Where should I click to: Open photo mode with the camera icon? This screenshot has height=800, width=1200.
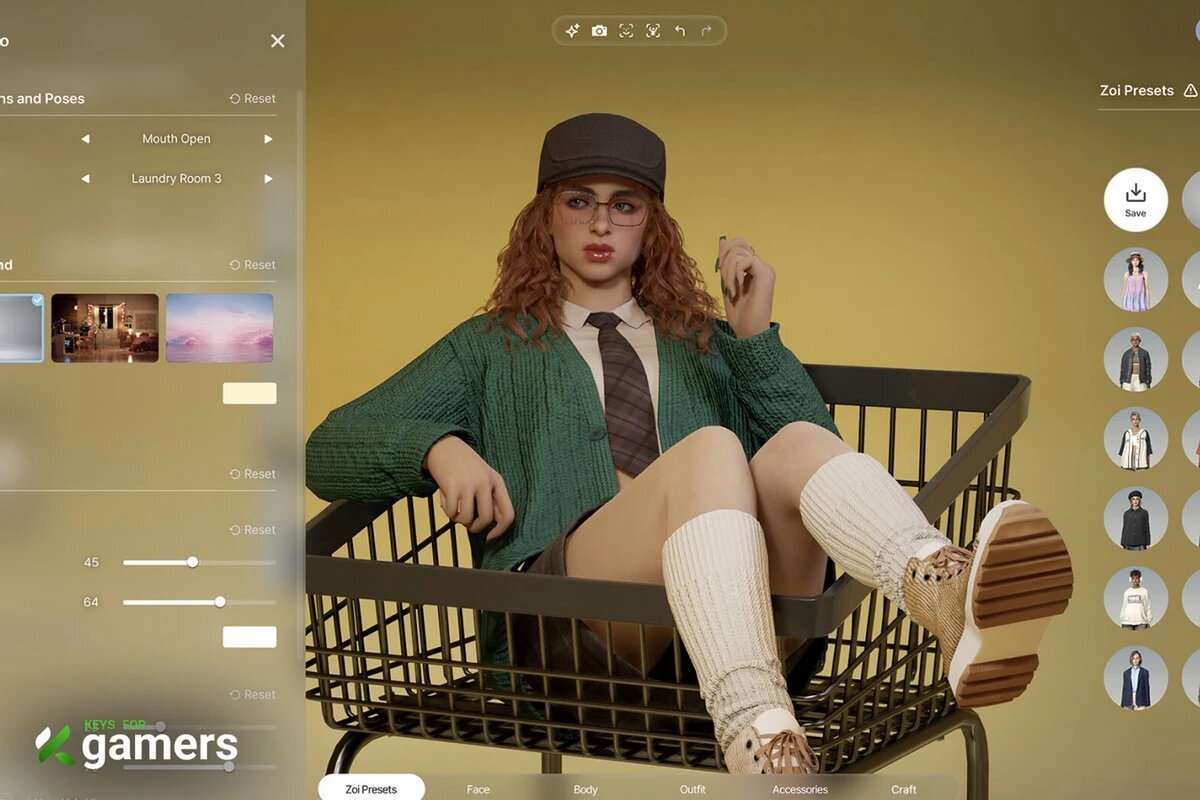(x=599, y=31)
